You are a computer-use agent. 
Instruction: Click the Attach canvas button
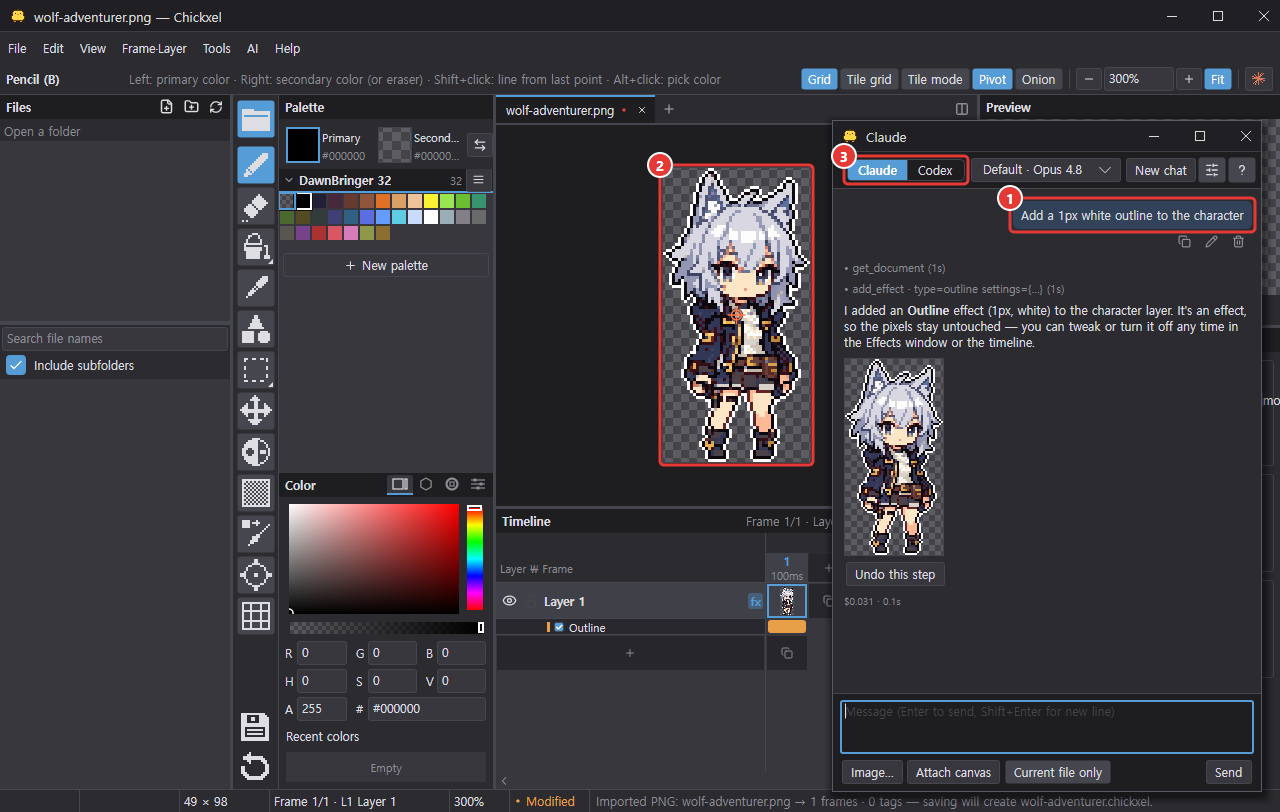tap(953, 772)
